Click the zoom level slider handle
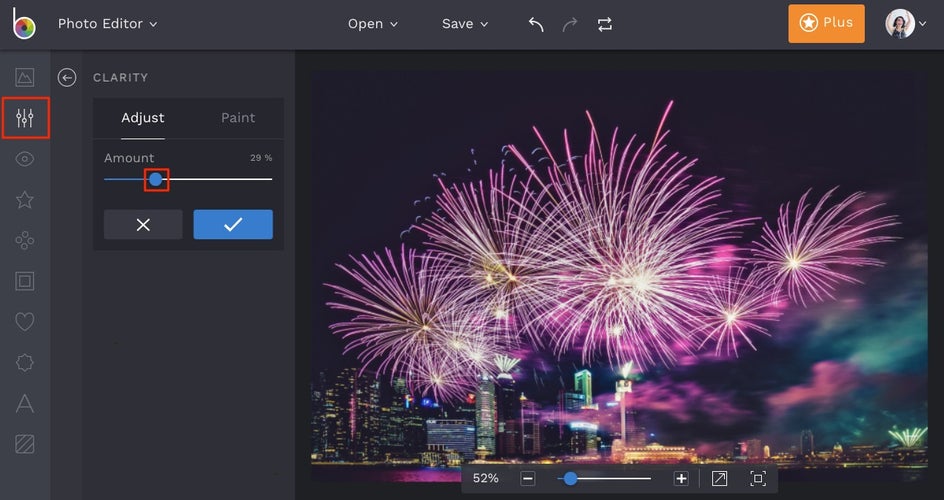This screenshot has width=944, height=500. [570, 478]
